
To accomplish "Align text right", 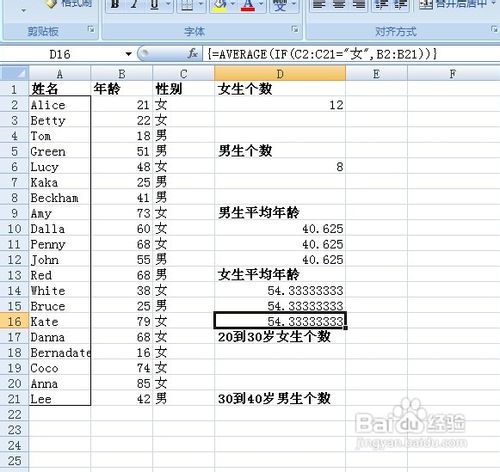I will [359, 5].
